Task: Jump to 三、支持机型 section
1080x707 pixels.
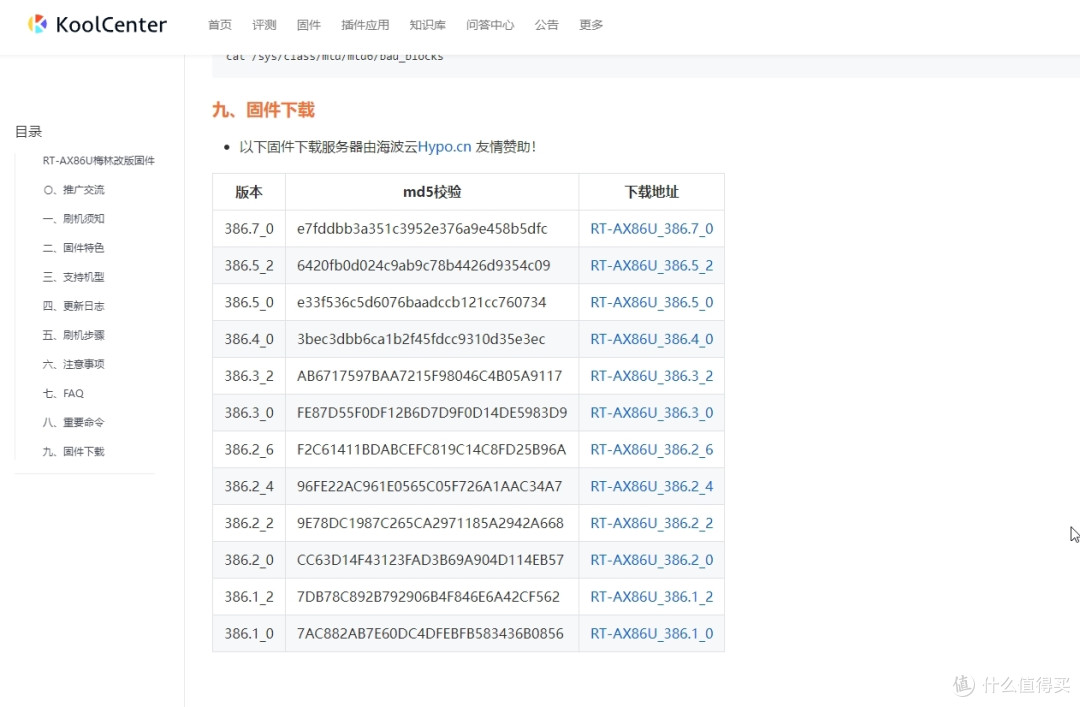Action: (74, 277)
